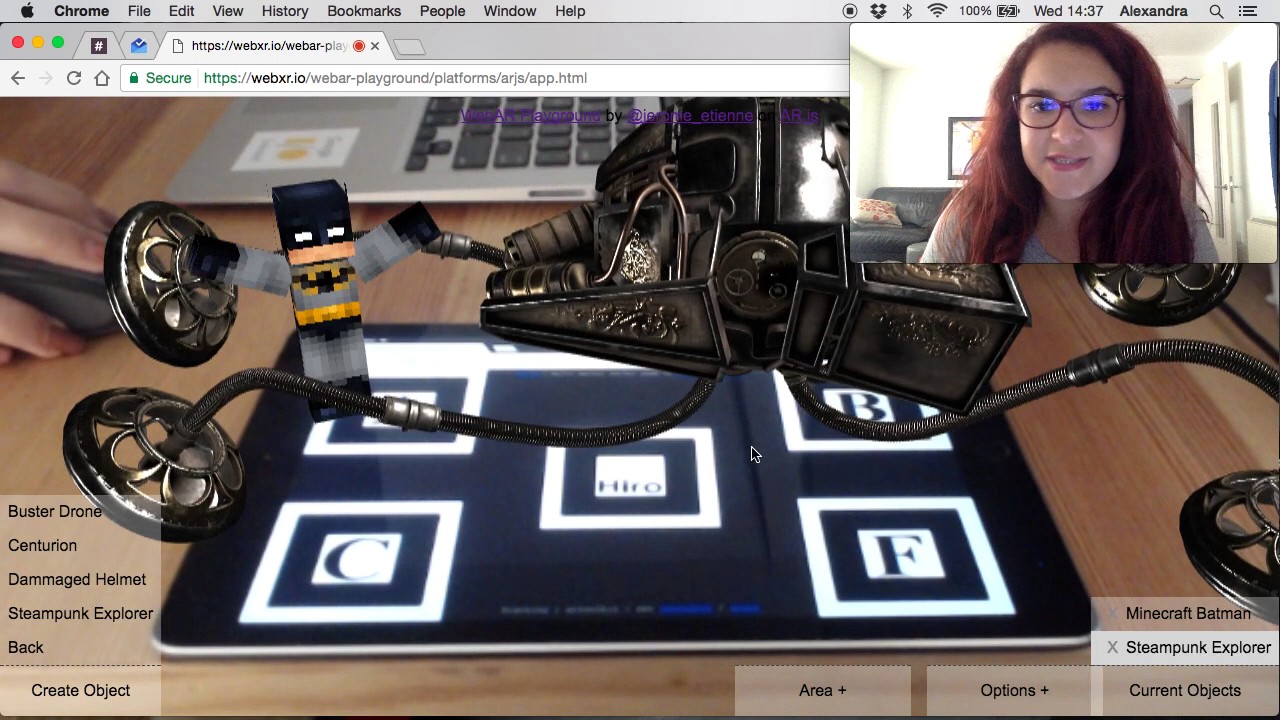The height and width of the screenshot is (720, 1280).
Task: Toggle the Current Objects list
Action: point(1185,690)
